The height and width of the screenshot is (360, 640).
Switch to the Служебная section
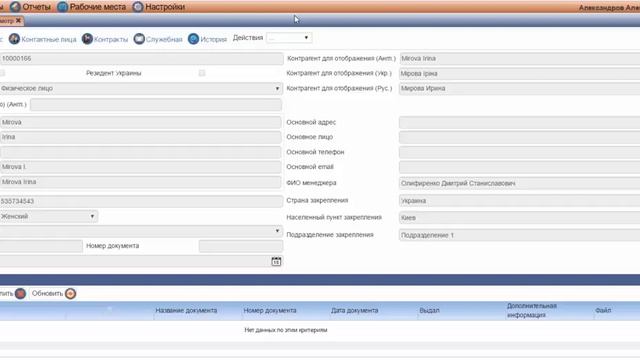(x=164, y=40)
